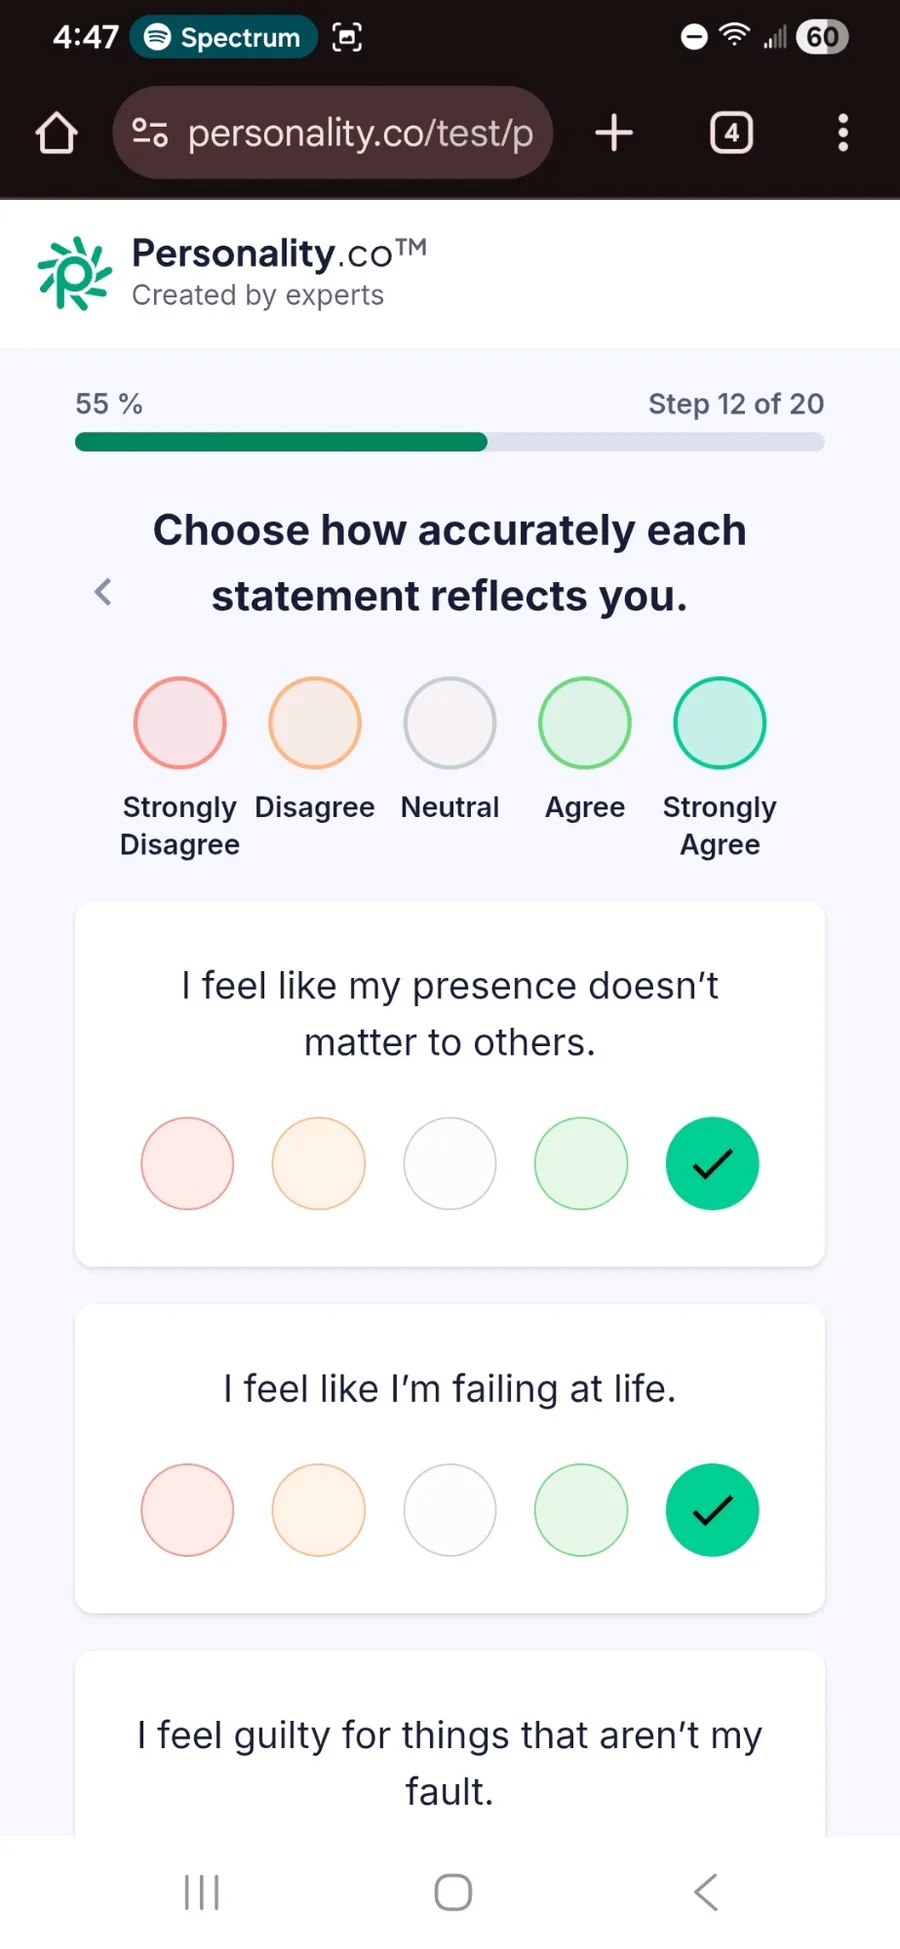Open a new tab with plus icon
The image size is (900, 1949).
click(x=614, y=133)
